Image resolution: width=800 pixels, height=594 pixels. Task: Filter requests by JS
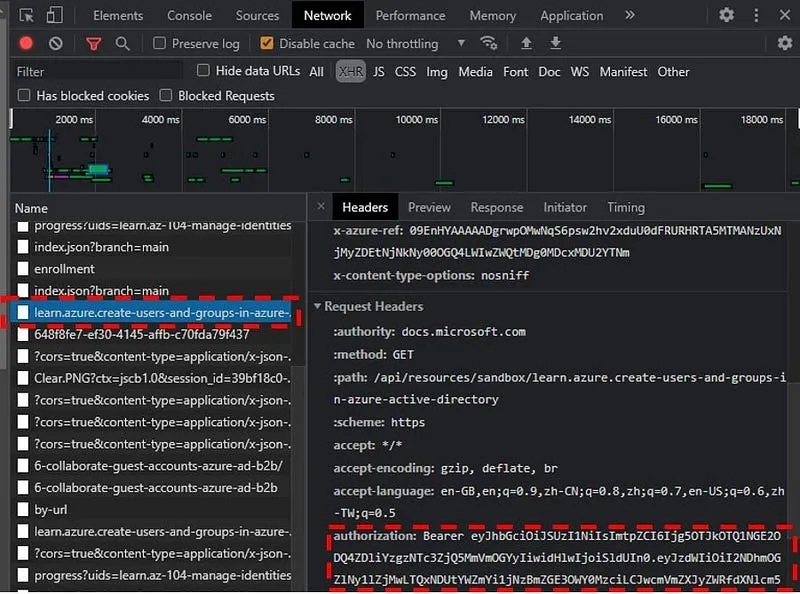pyautogui.click(x=379, y=72)
